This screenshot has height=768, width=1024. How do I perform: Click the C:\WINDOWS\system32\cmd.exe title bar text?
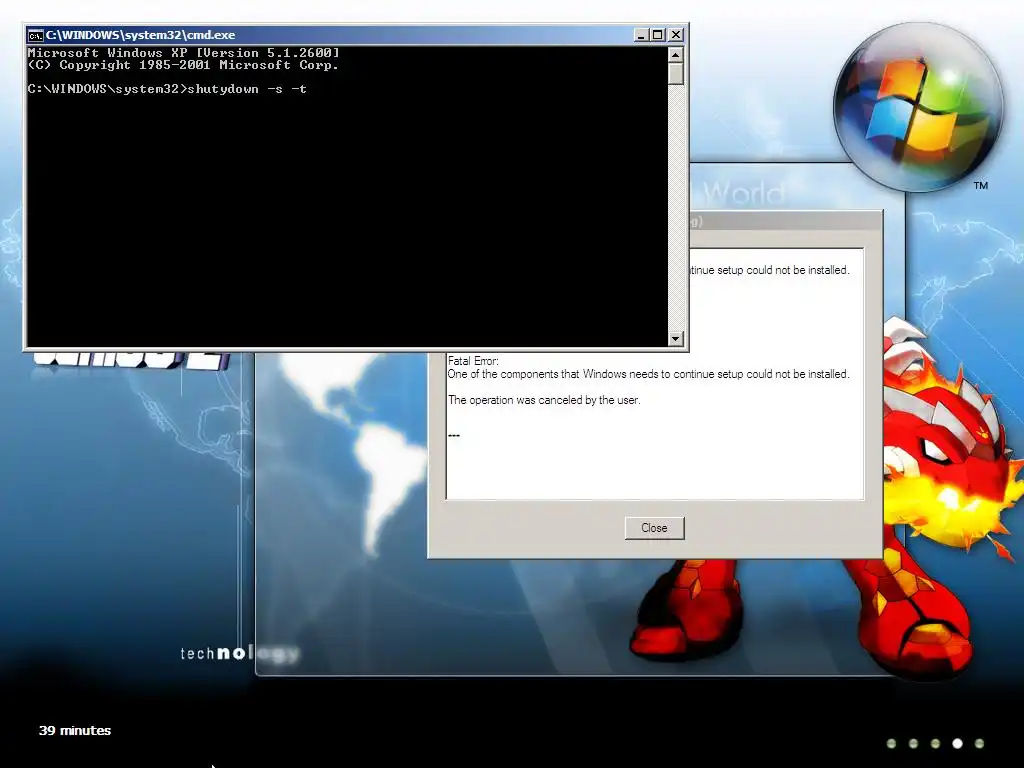pyautogui.click(x=140, y=35)
